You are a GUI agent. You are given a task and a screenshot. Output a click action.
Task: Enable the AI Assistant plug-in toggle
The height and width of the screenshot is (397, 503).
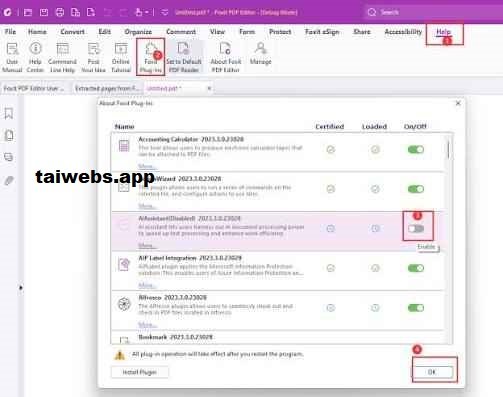(416, 229)
